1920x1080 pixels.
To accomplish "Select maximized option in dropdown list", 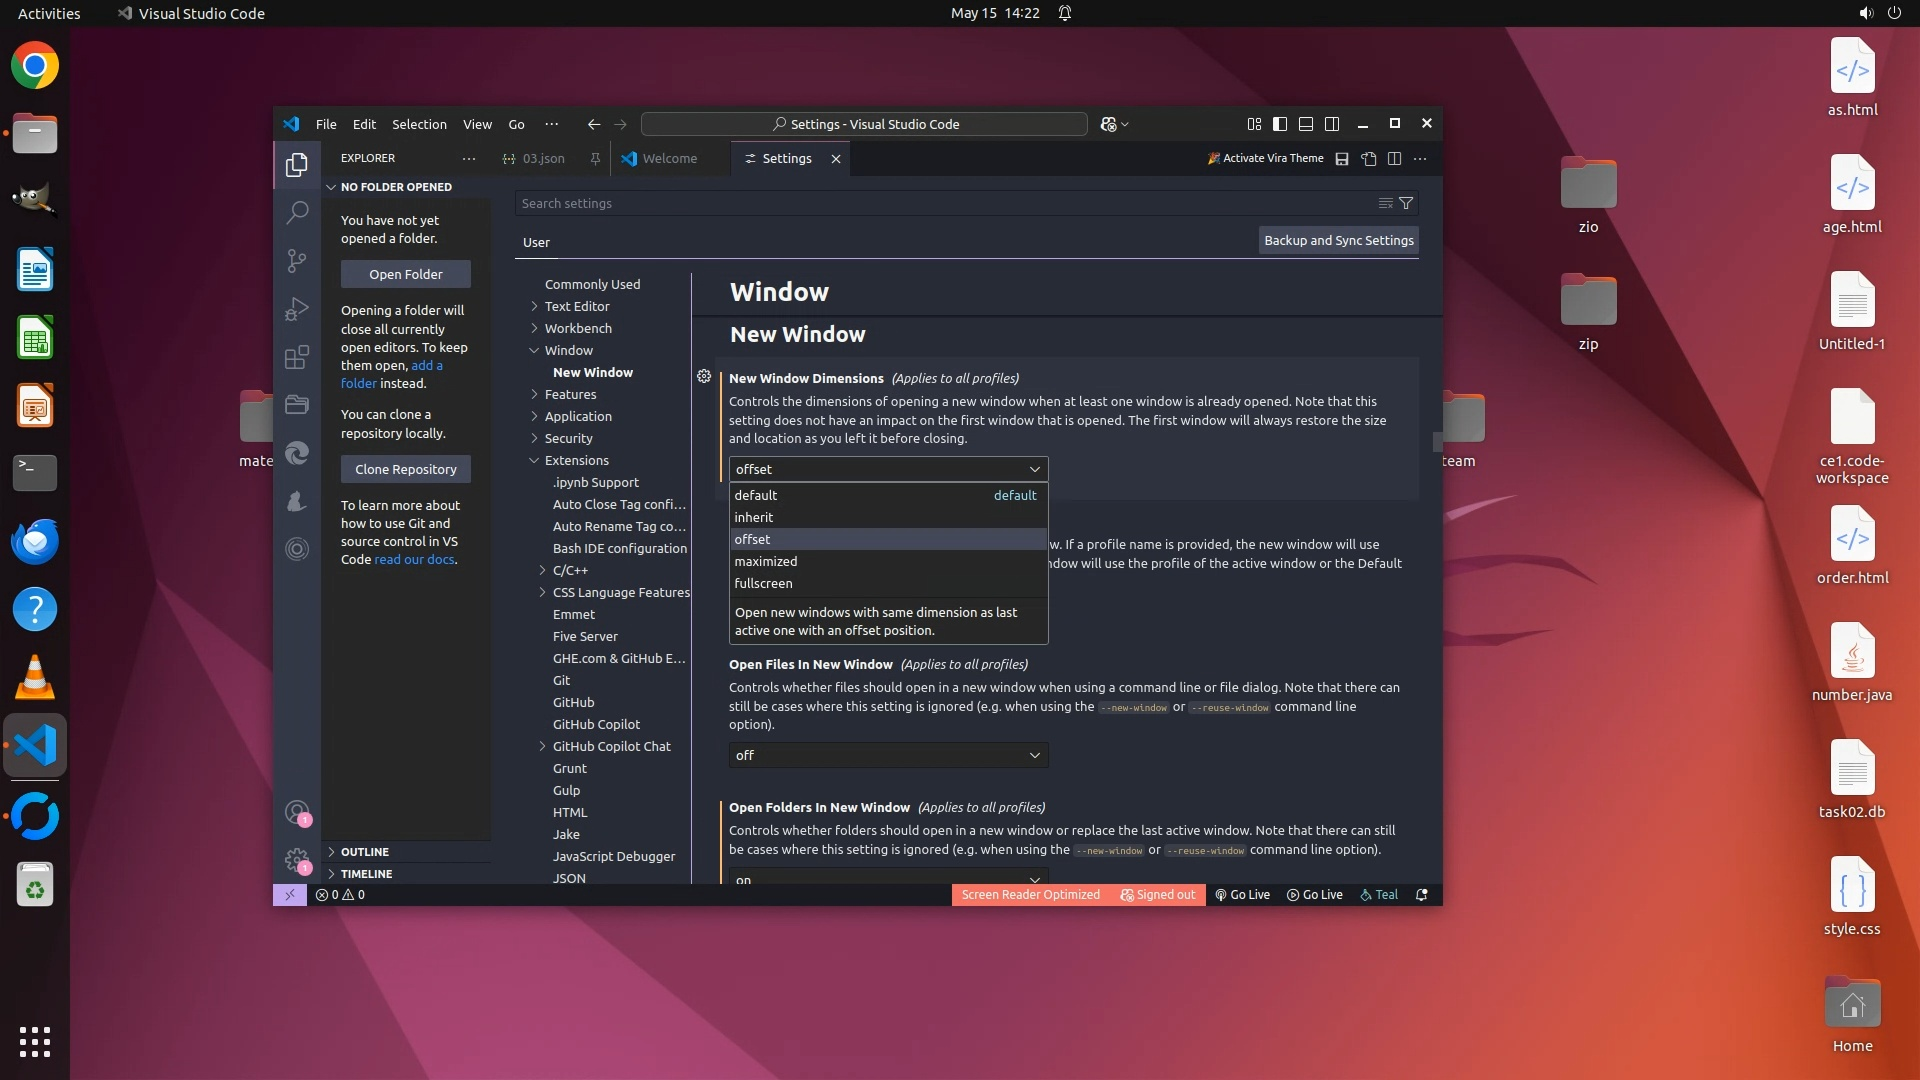I will coord(766,561).
